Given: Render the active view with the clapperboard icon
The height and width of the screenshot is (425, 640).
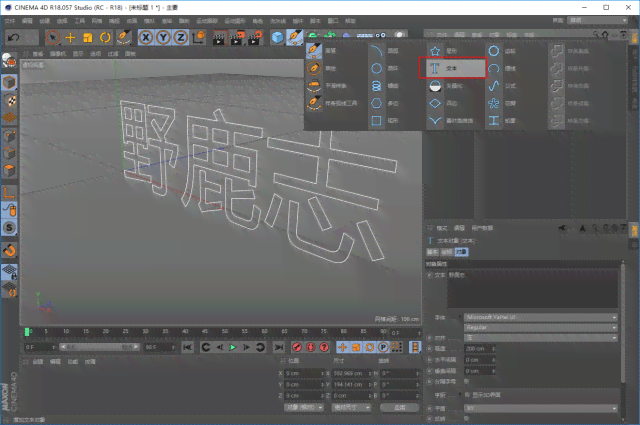Looking at the screenshot, I should pos(220,38).
